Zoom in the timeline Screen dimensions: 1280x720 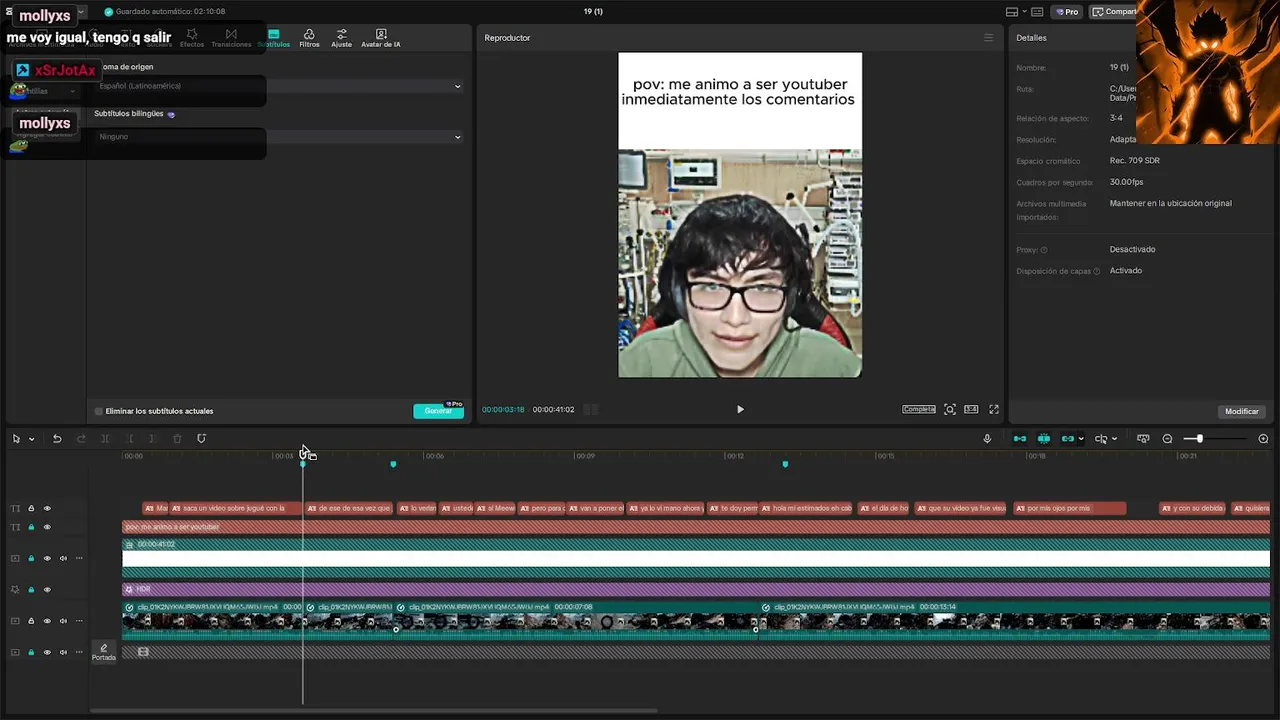tap(1263, 439)
